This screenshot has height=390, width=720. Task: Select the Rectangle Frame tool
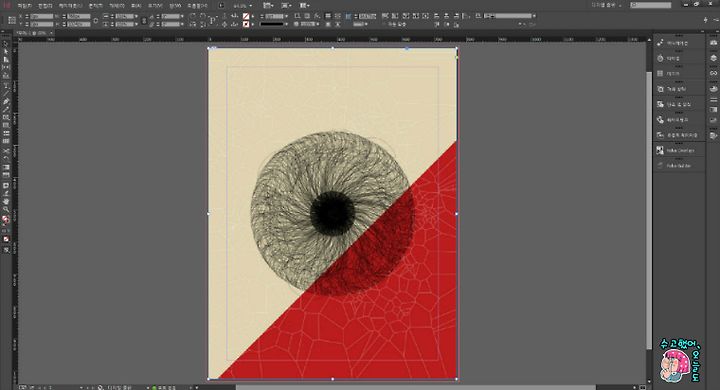(6, 117)
